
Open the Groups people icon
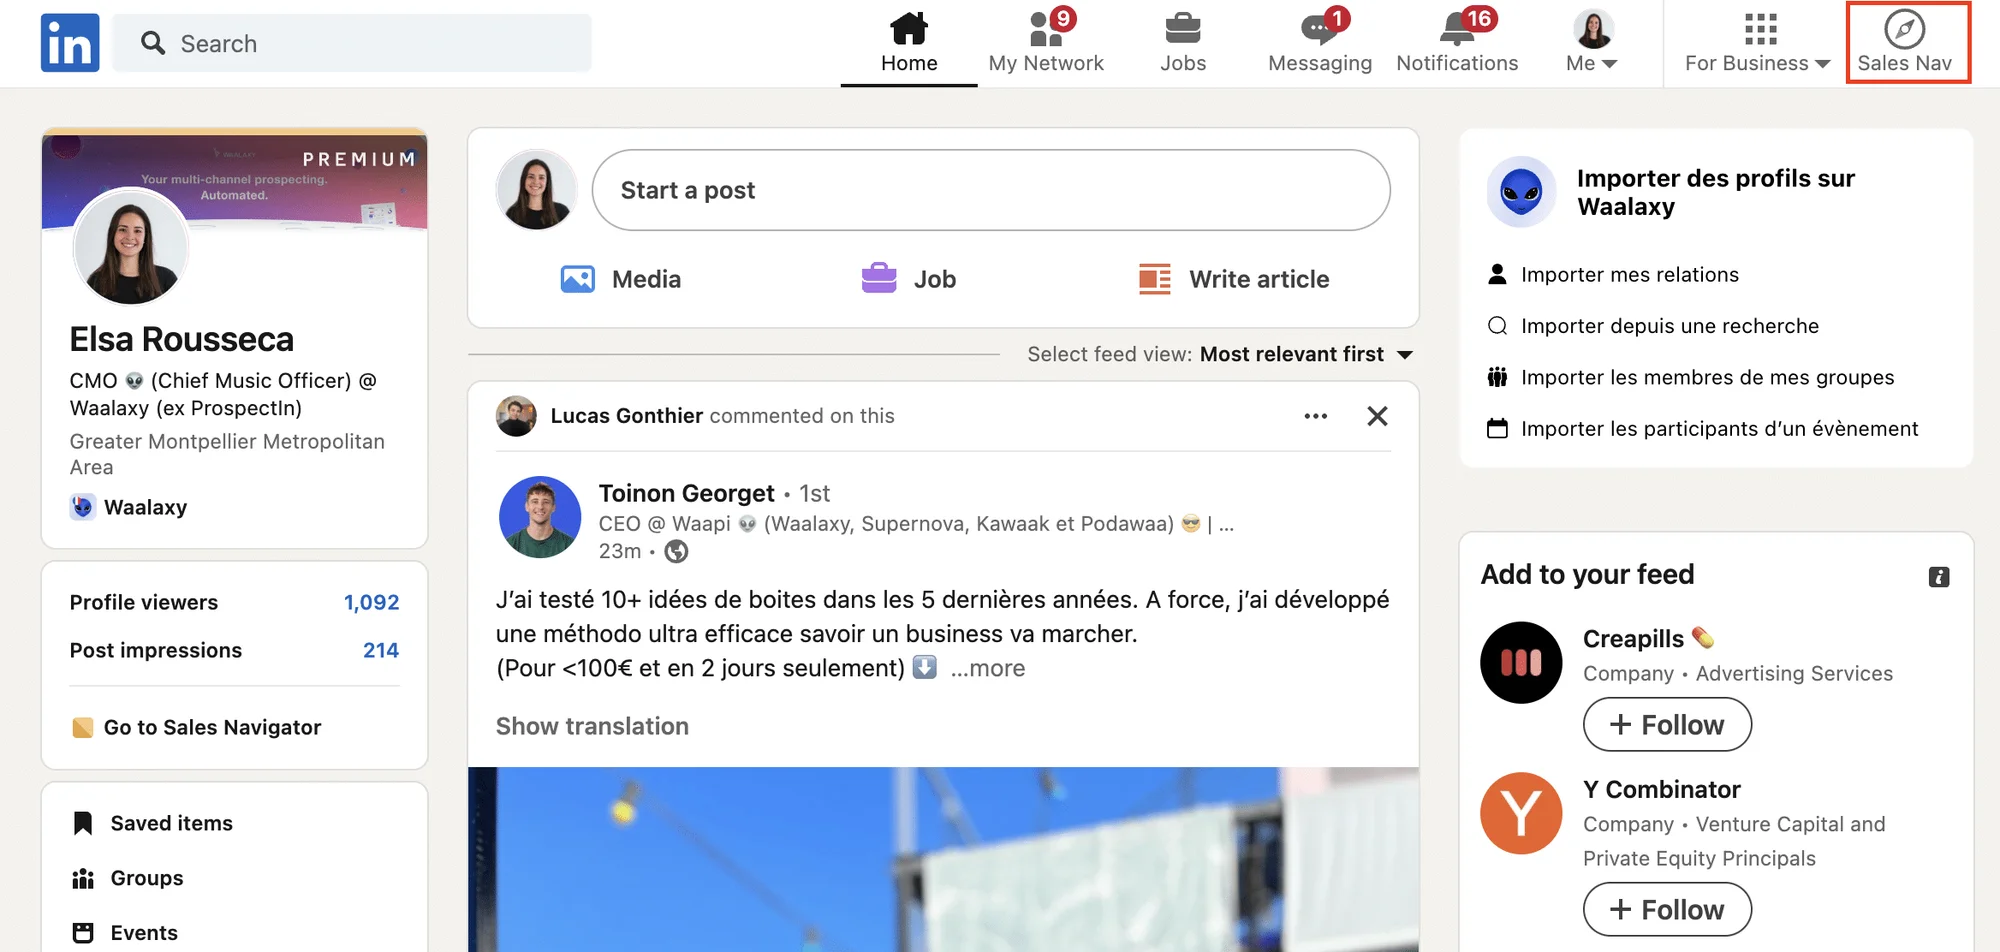click(83, 878)
